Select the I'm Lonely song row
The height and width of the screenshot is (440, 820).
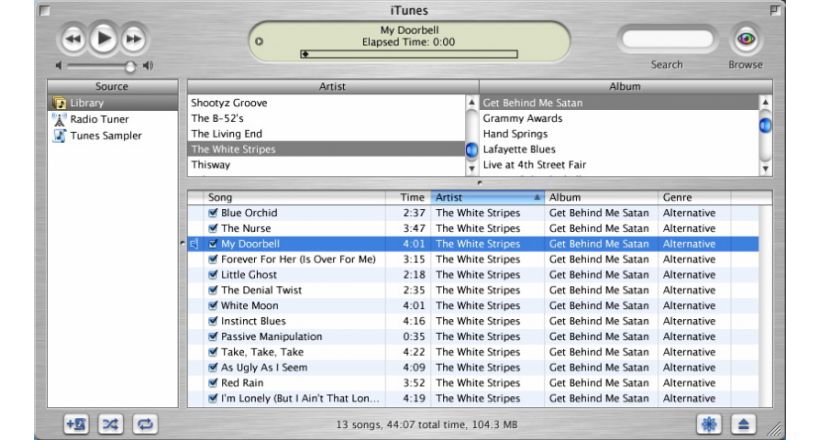[x=473, y=398]
